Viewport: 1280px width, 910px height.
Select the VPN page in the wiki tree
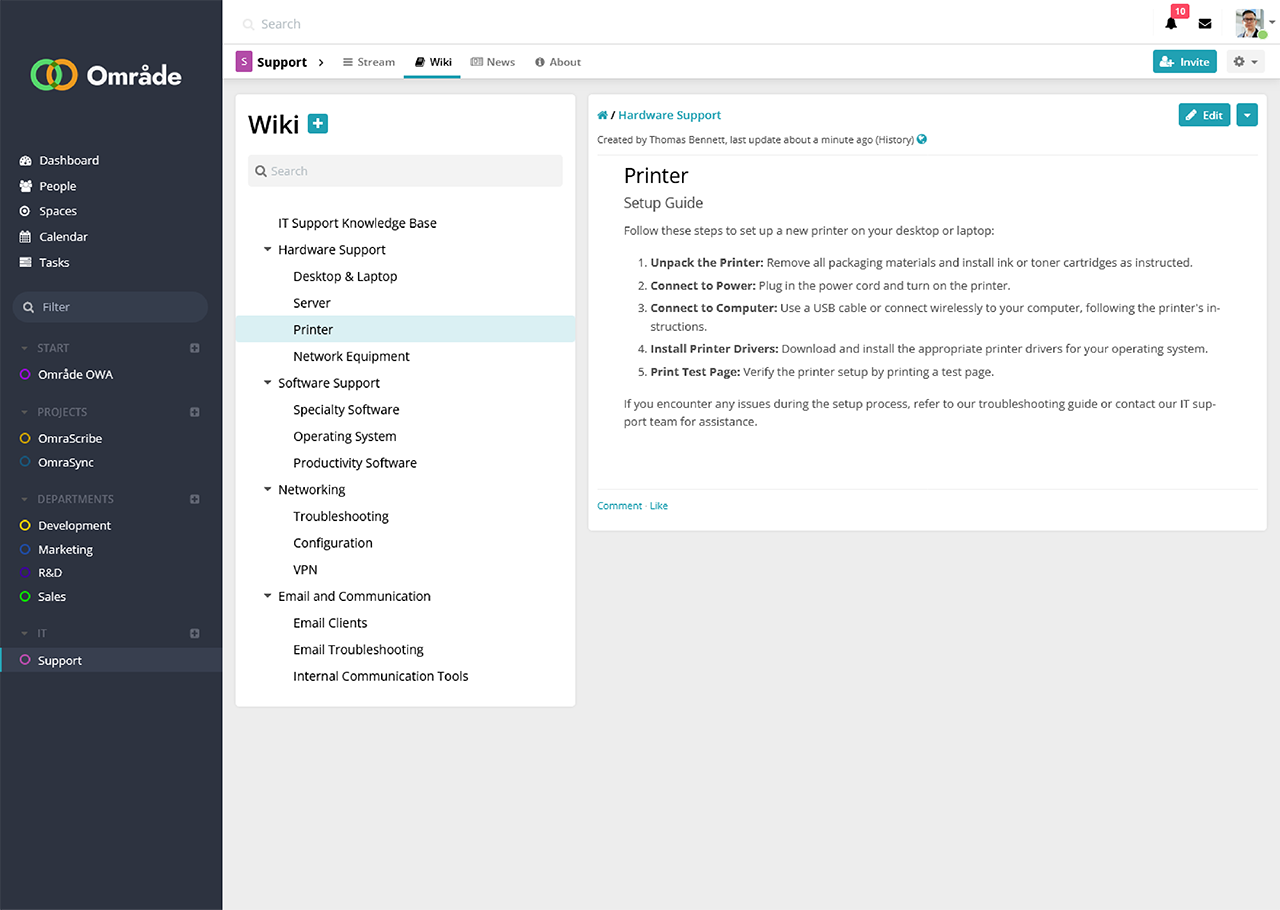pyautogui.click(x=305, y=570)
